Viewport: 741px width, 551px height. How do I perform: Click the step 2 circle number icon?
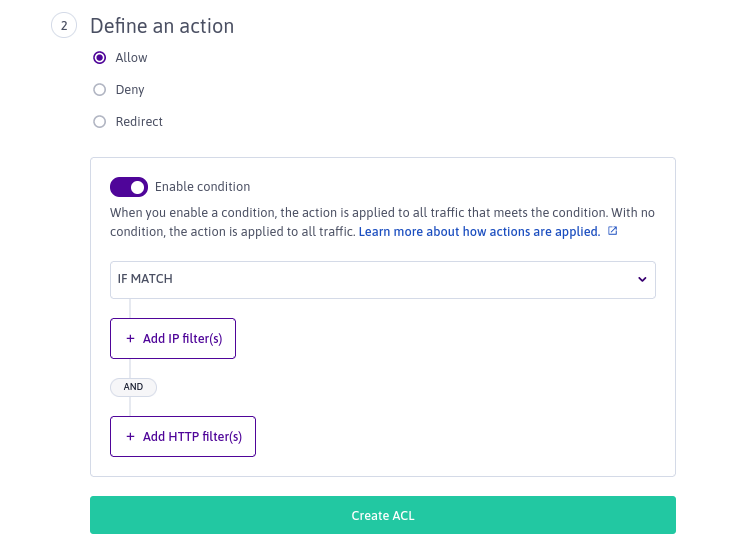point(64,26)
